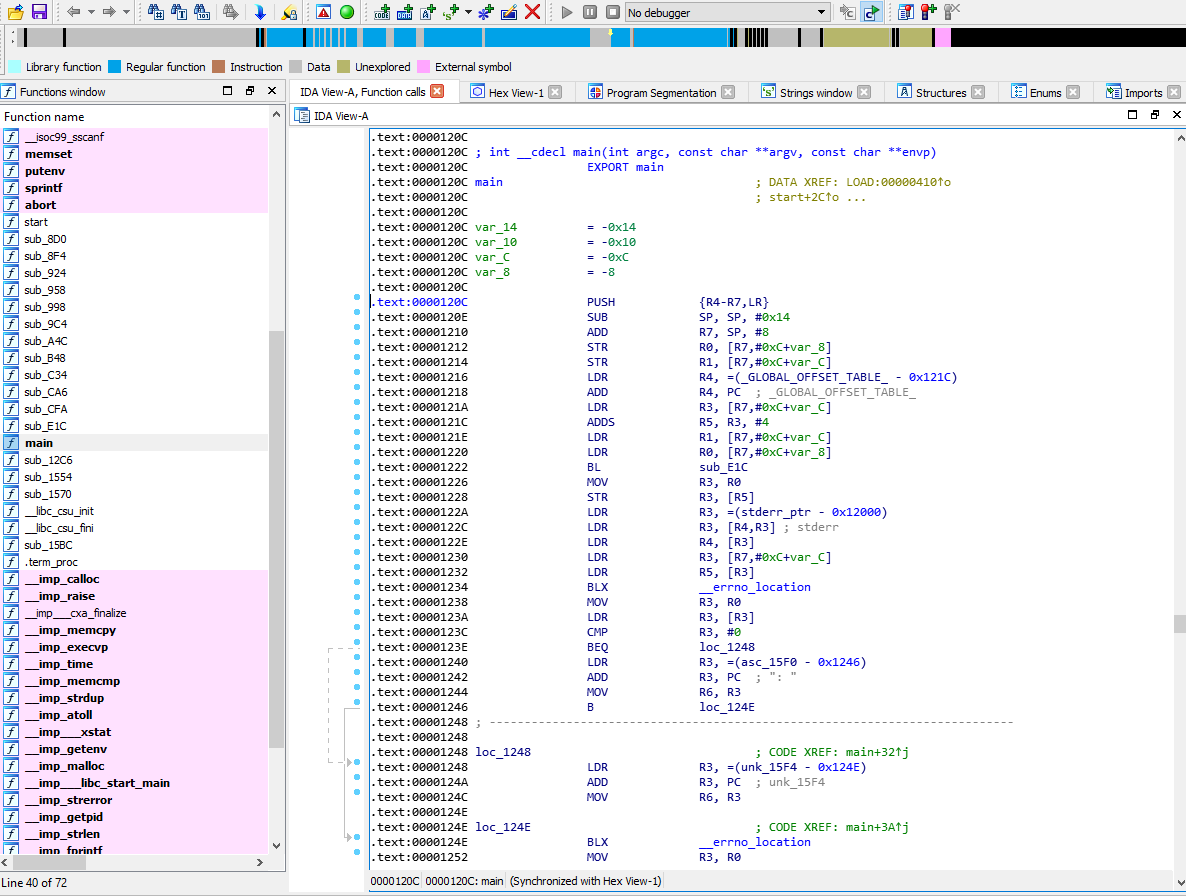Switch to the Strings window tab
1186x896 pixels.
pos(815,92)
